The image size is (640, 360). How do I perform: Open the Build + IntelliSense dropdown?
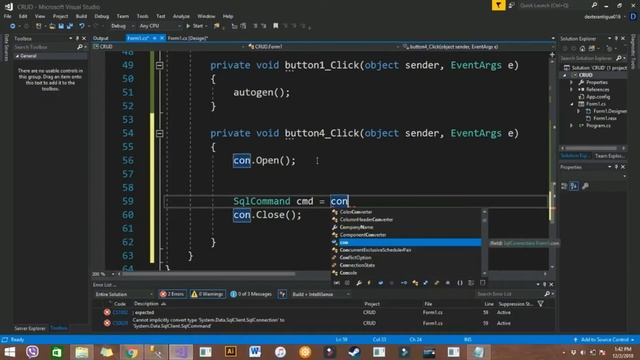click(x=320, y=294)
